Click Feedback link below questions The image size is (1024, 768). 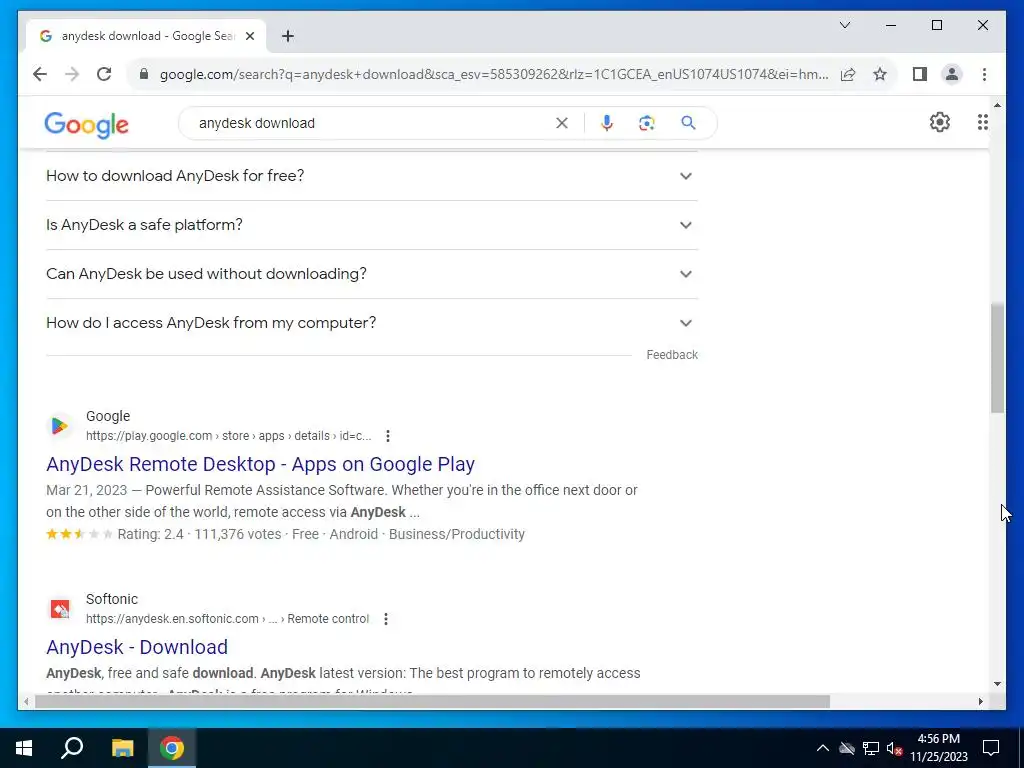(672, 355)
